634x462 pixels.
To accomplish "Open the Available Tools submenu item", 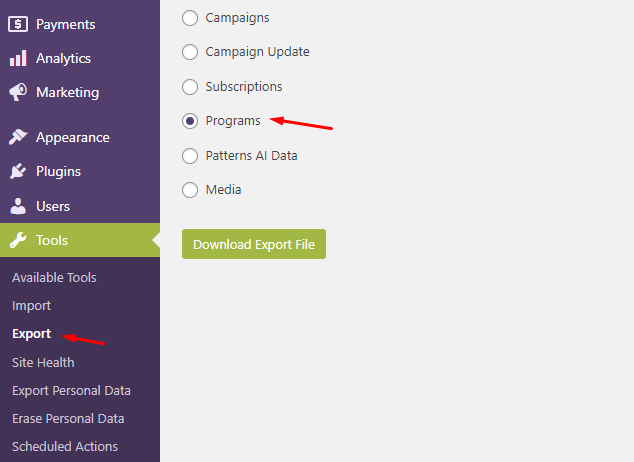I will (54, 278).
